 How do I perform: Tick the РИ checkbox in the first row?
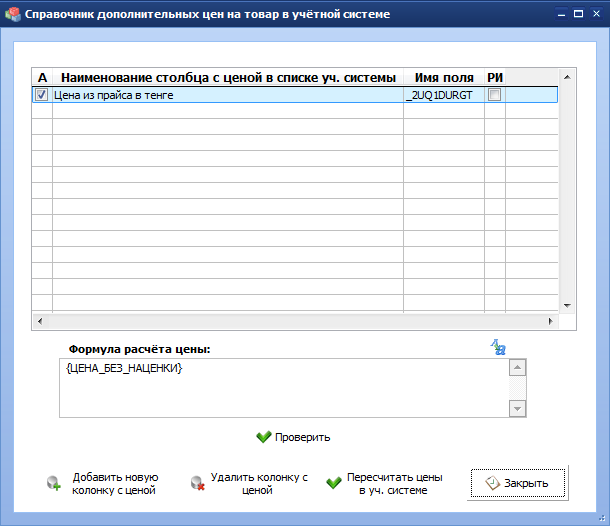(494, 95)
